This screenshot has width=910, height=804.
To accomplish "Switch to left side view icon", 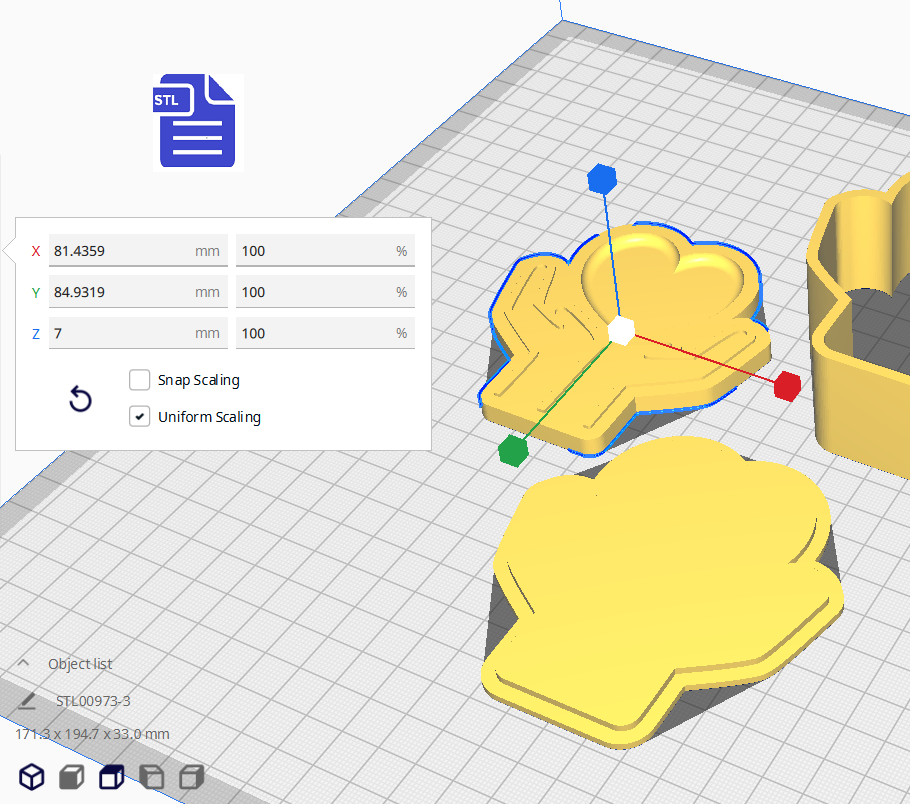I will [x=151, y=776].
